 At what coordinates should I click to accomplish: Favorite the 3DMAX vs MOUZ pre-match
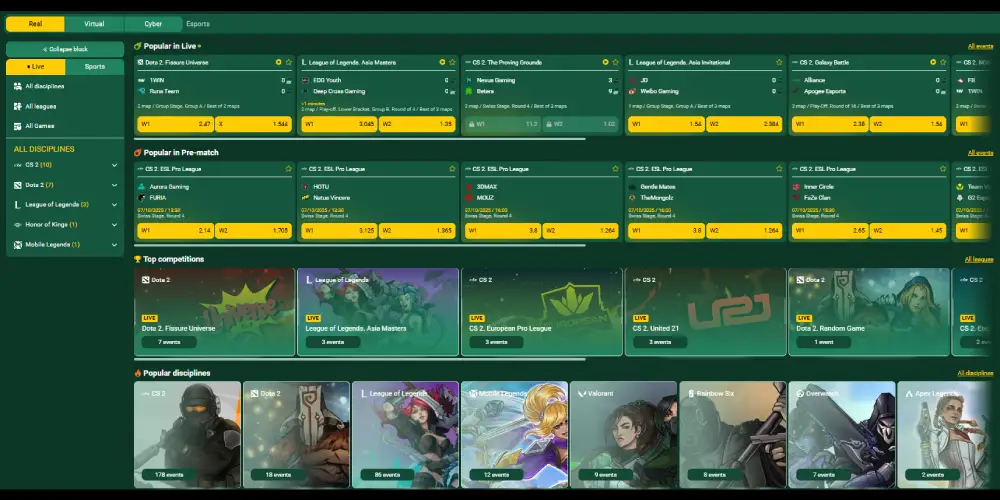click(x=615, y=169)
